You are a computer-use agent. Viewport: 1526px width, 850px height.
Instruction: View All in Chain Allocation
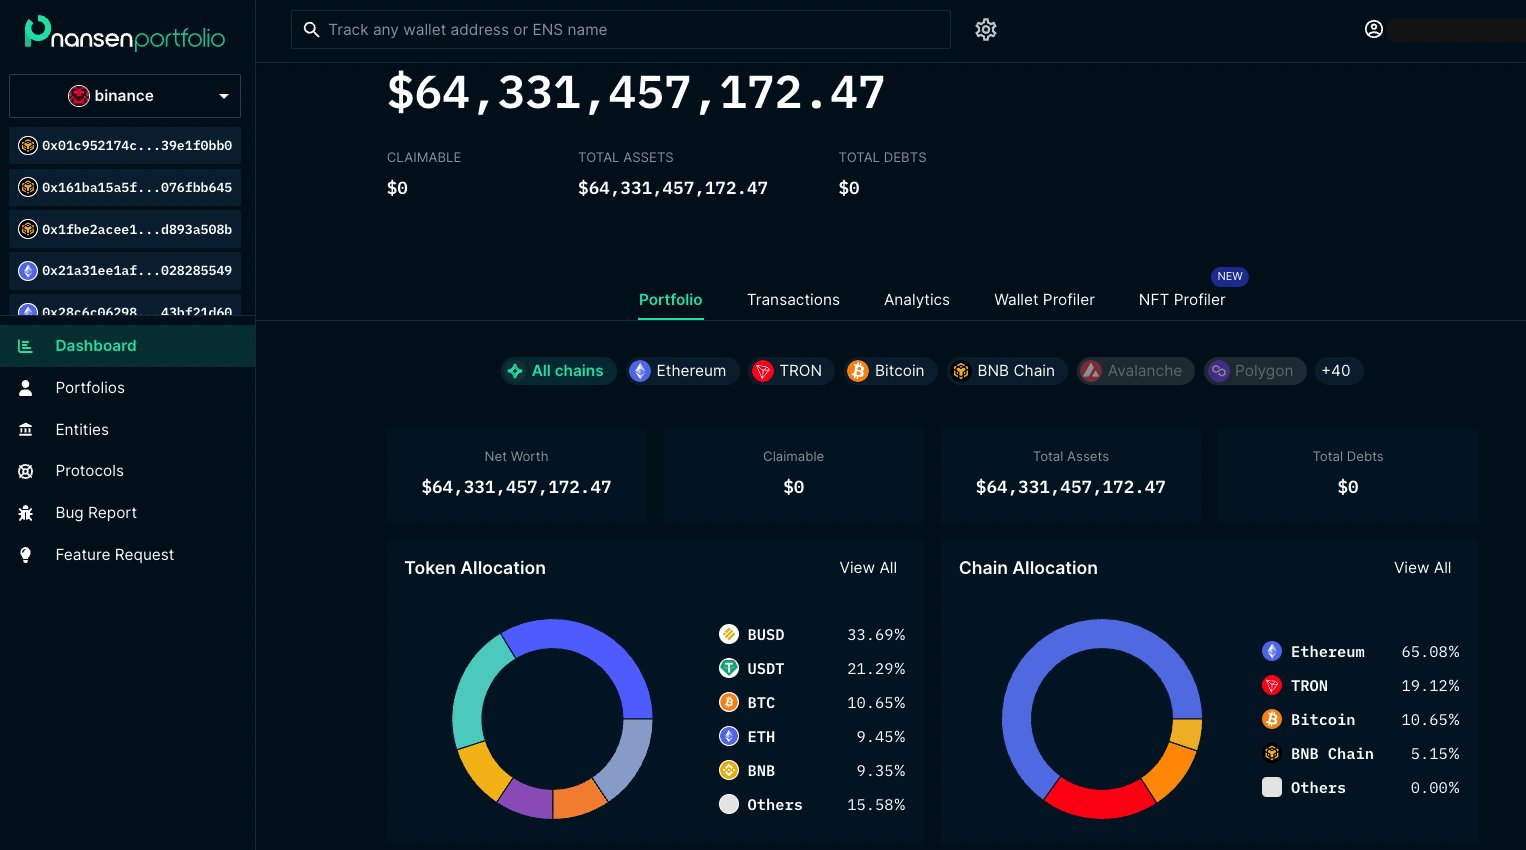coord(1422,568)
